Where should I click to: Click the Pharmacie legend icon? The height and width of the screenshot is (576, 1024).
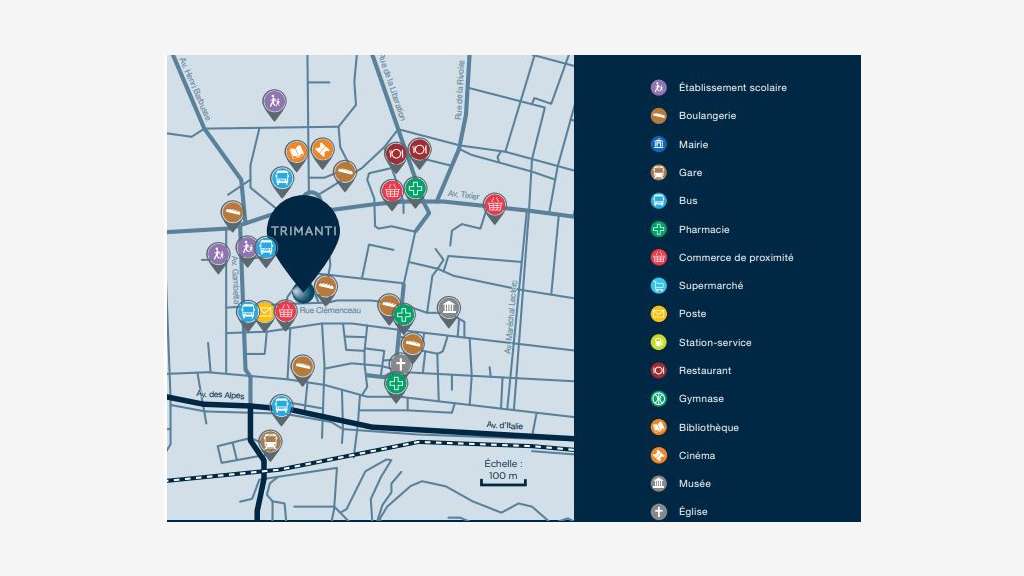659,229
